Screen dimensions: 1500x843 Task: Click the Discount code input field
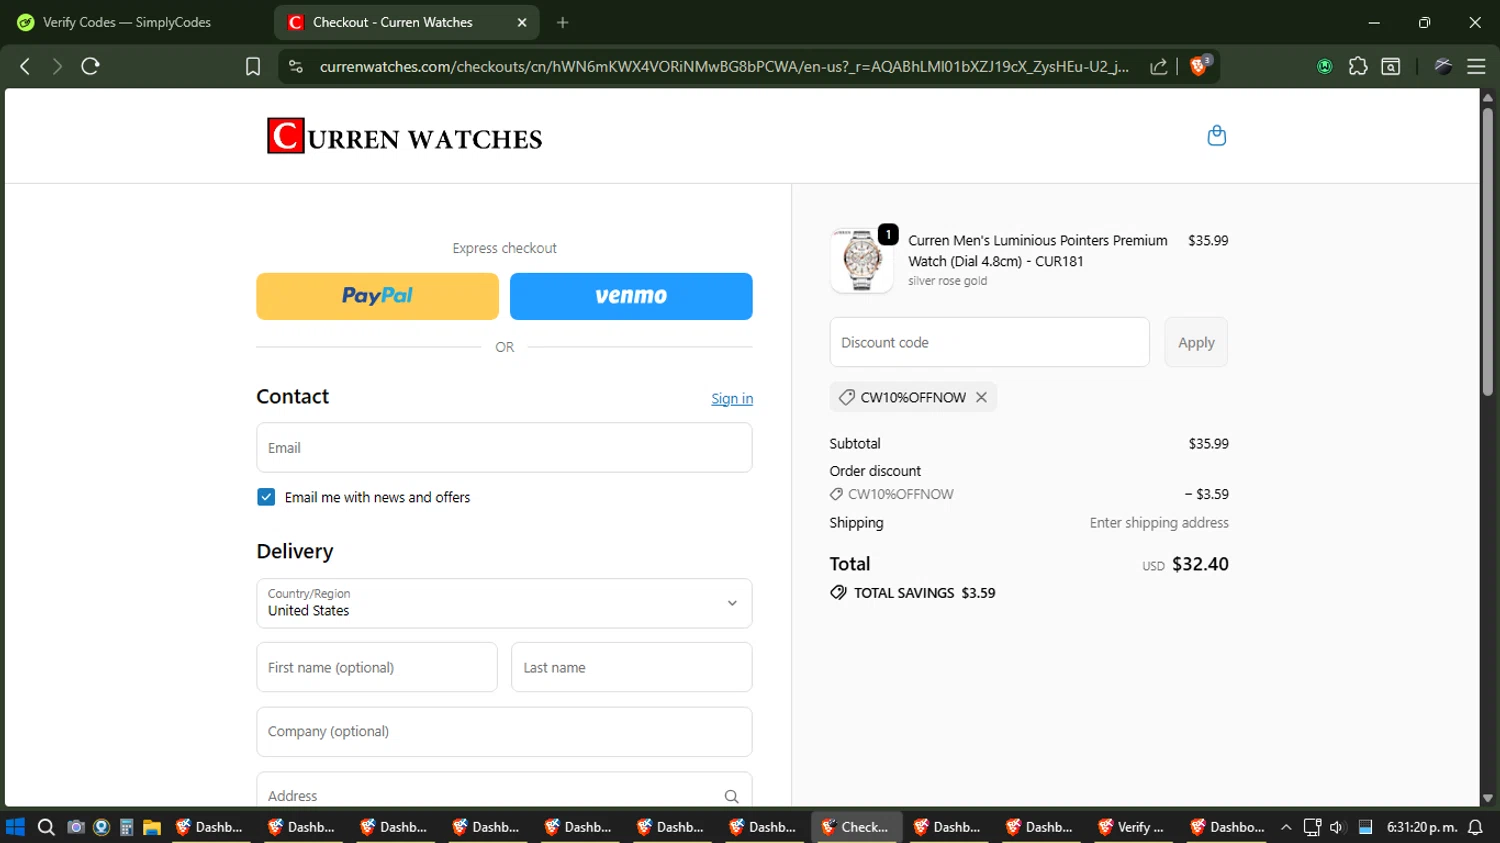point(989,342)
